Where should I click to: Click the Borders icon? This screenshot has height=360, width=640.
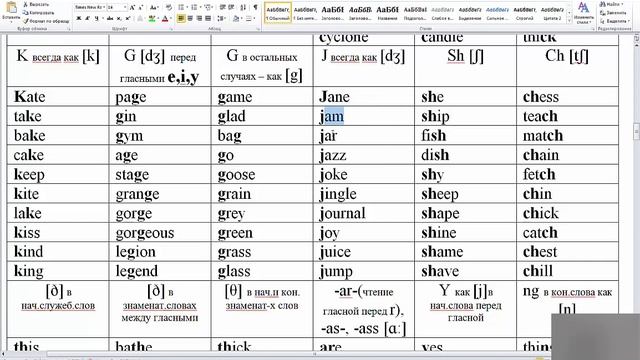pyautogui.click(x=249, y=18)
